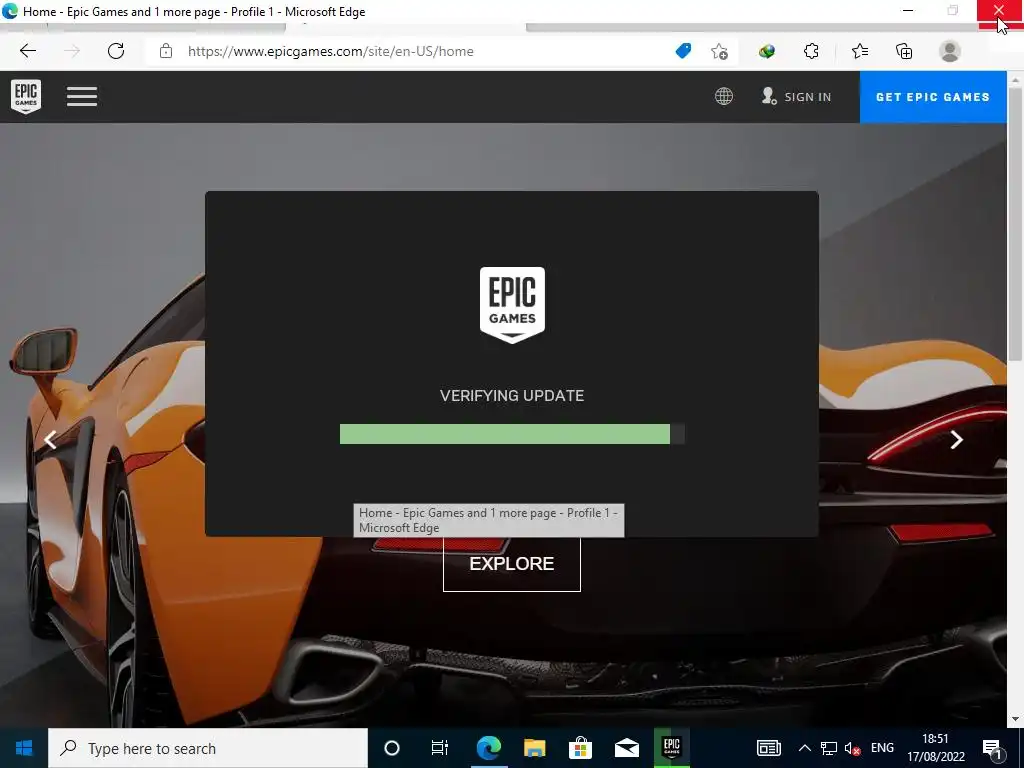Open the Favorites list icon
The width and height of the screenshot is (1024, 768).
(860, 51)
